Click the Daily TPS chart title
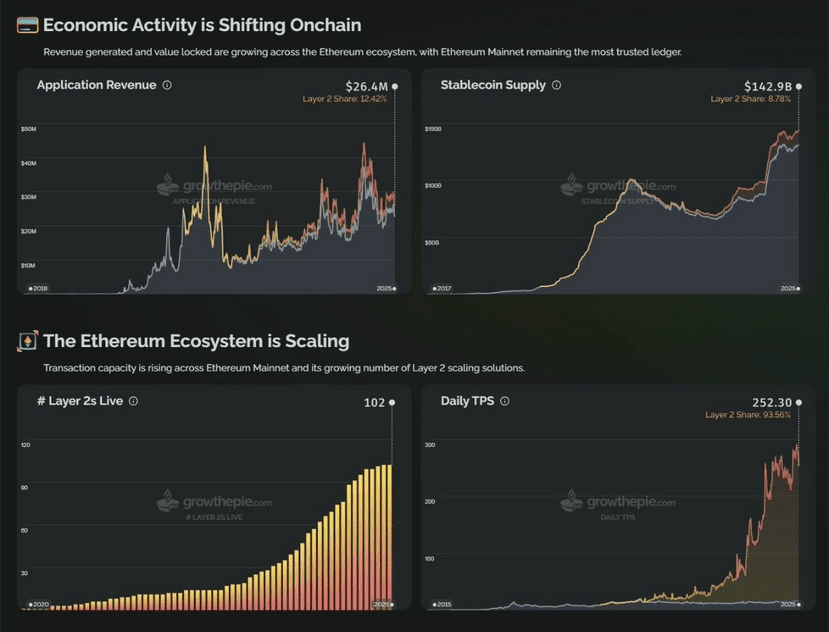Image resolution: width=829 pixels, height=632 pixels. 467,401
